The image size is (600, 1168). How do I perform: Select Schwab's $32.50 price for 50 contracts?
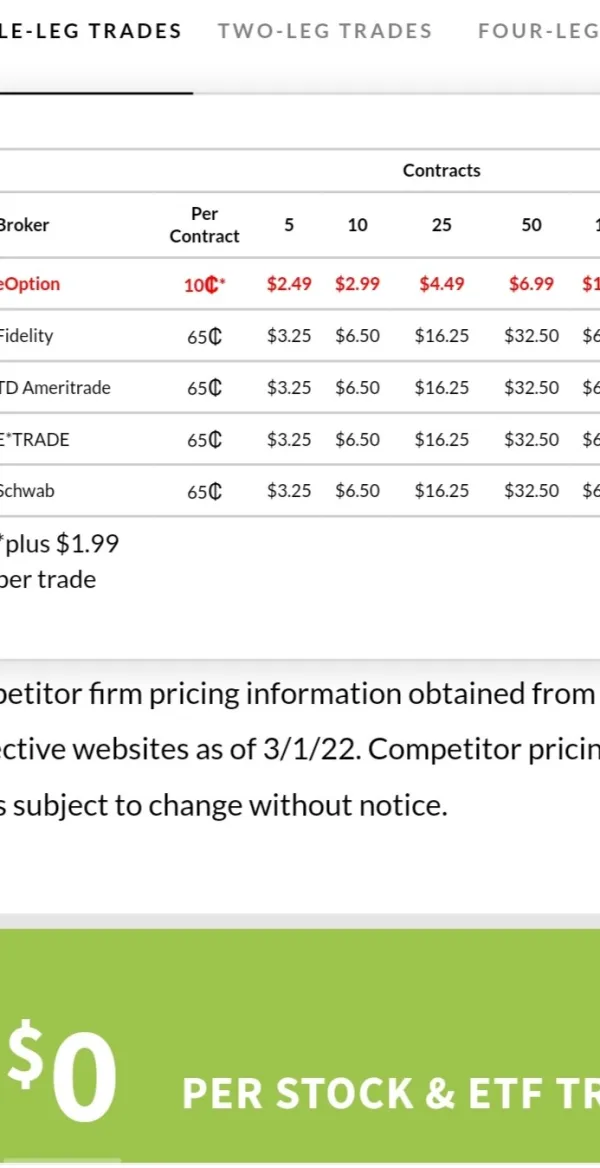click(531, 491)
